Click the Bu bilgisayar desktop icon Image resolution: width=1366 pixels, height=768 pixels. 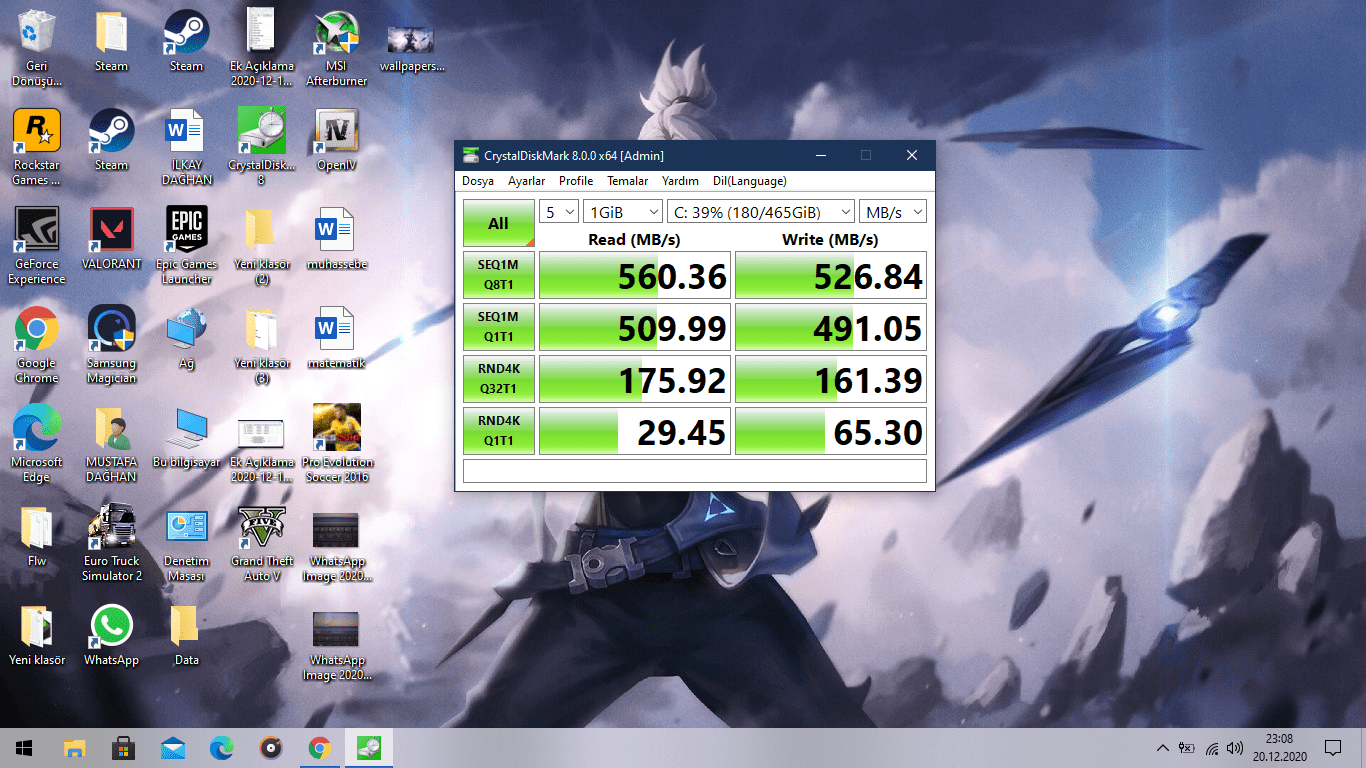click(x=187, y=437)
